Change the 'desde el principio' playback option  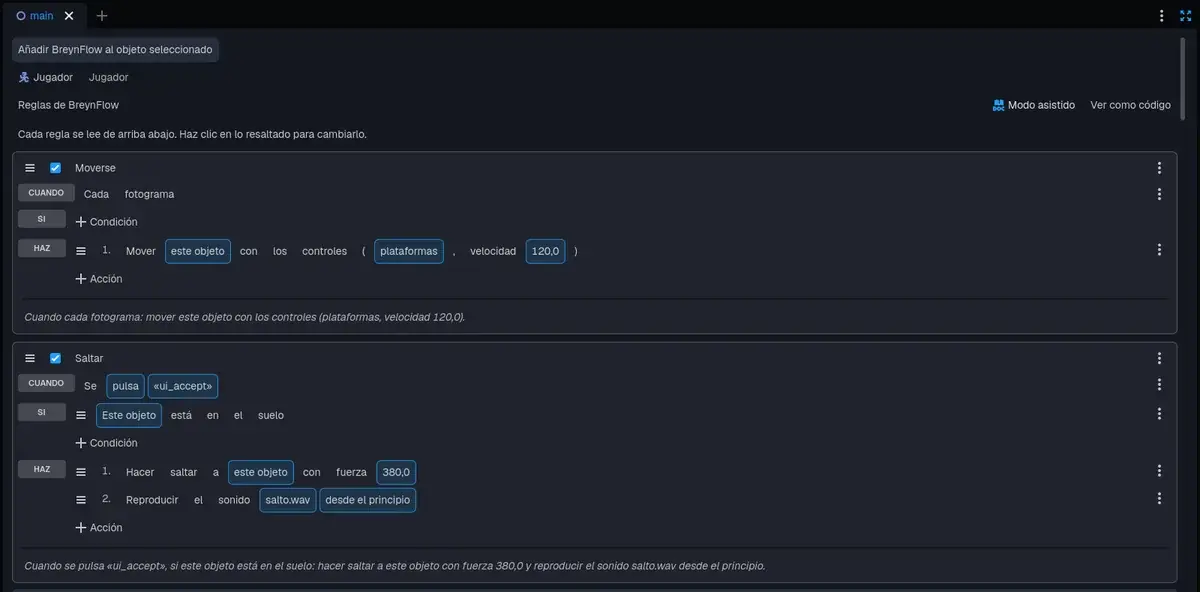click(x=367, y=500)
